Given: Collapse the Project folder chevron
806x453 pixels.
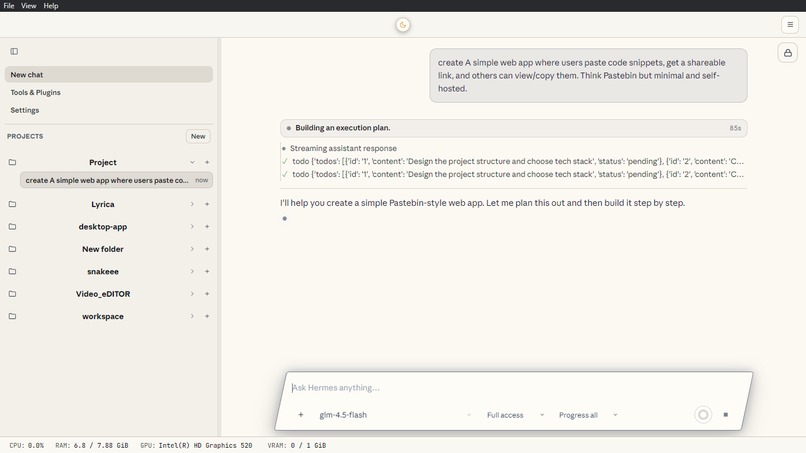Looking at the screenshot, I should [192, 162].
